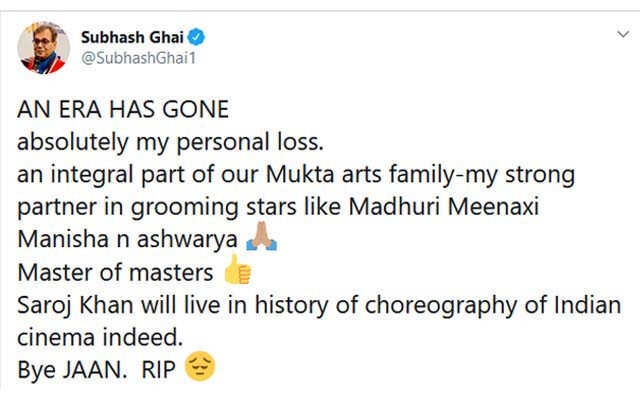Click the name 'Meenaxi' in the tweet

pyautogui.click(x=493, y=206)
